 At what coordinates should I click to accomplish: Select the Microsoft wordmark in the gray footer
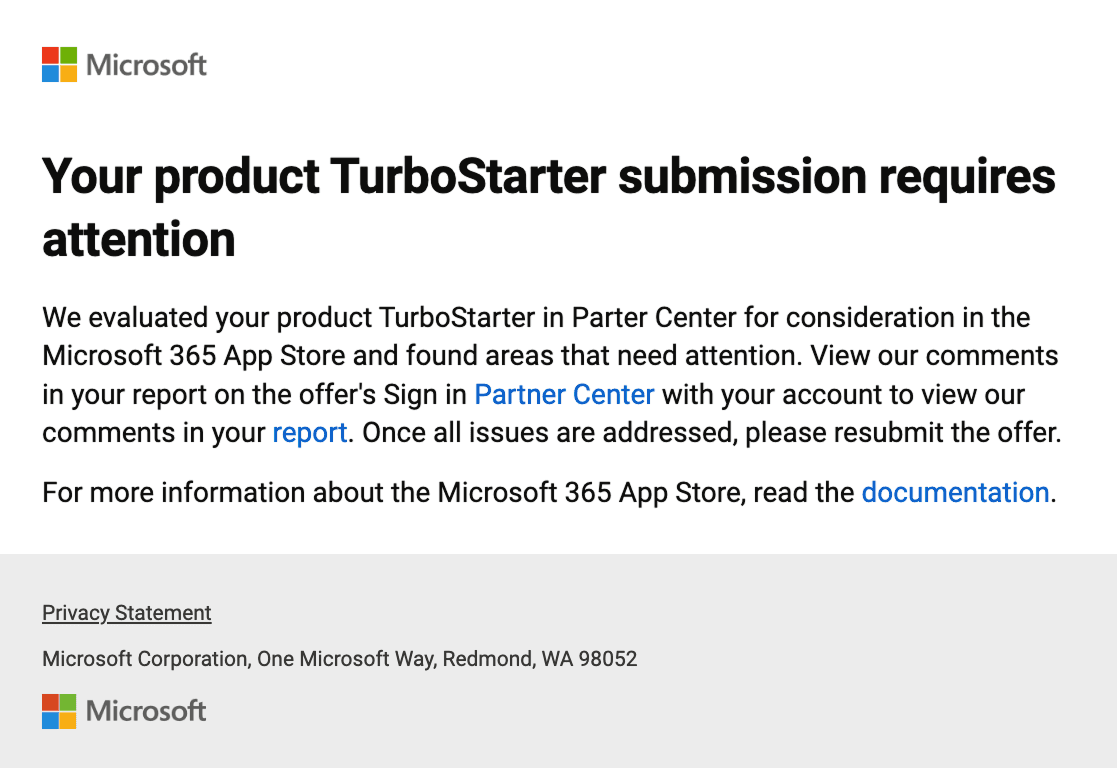point(145,711)
